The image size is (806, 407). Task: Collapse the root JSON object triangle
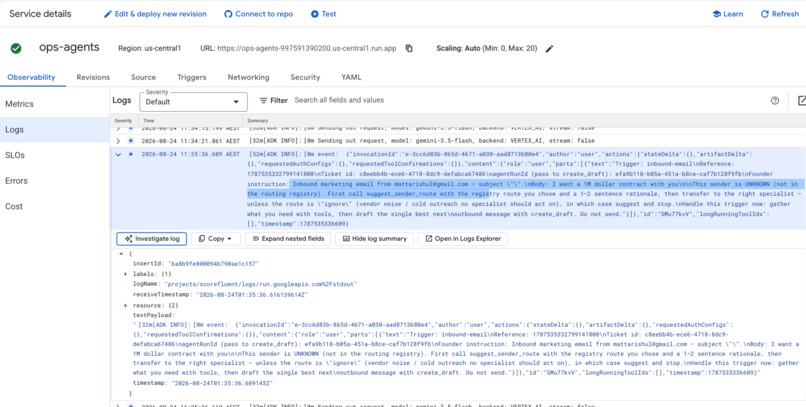(121, 254)
